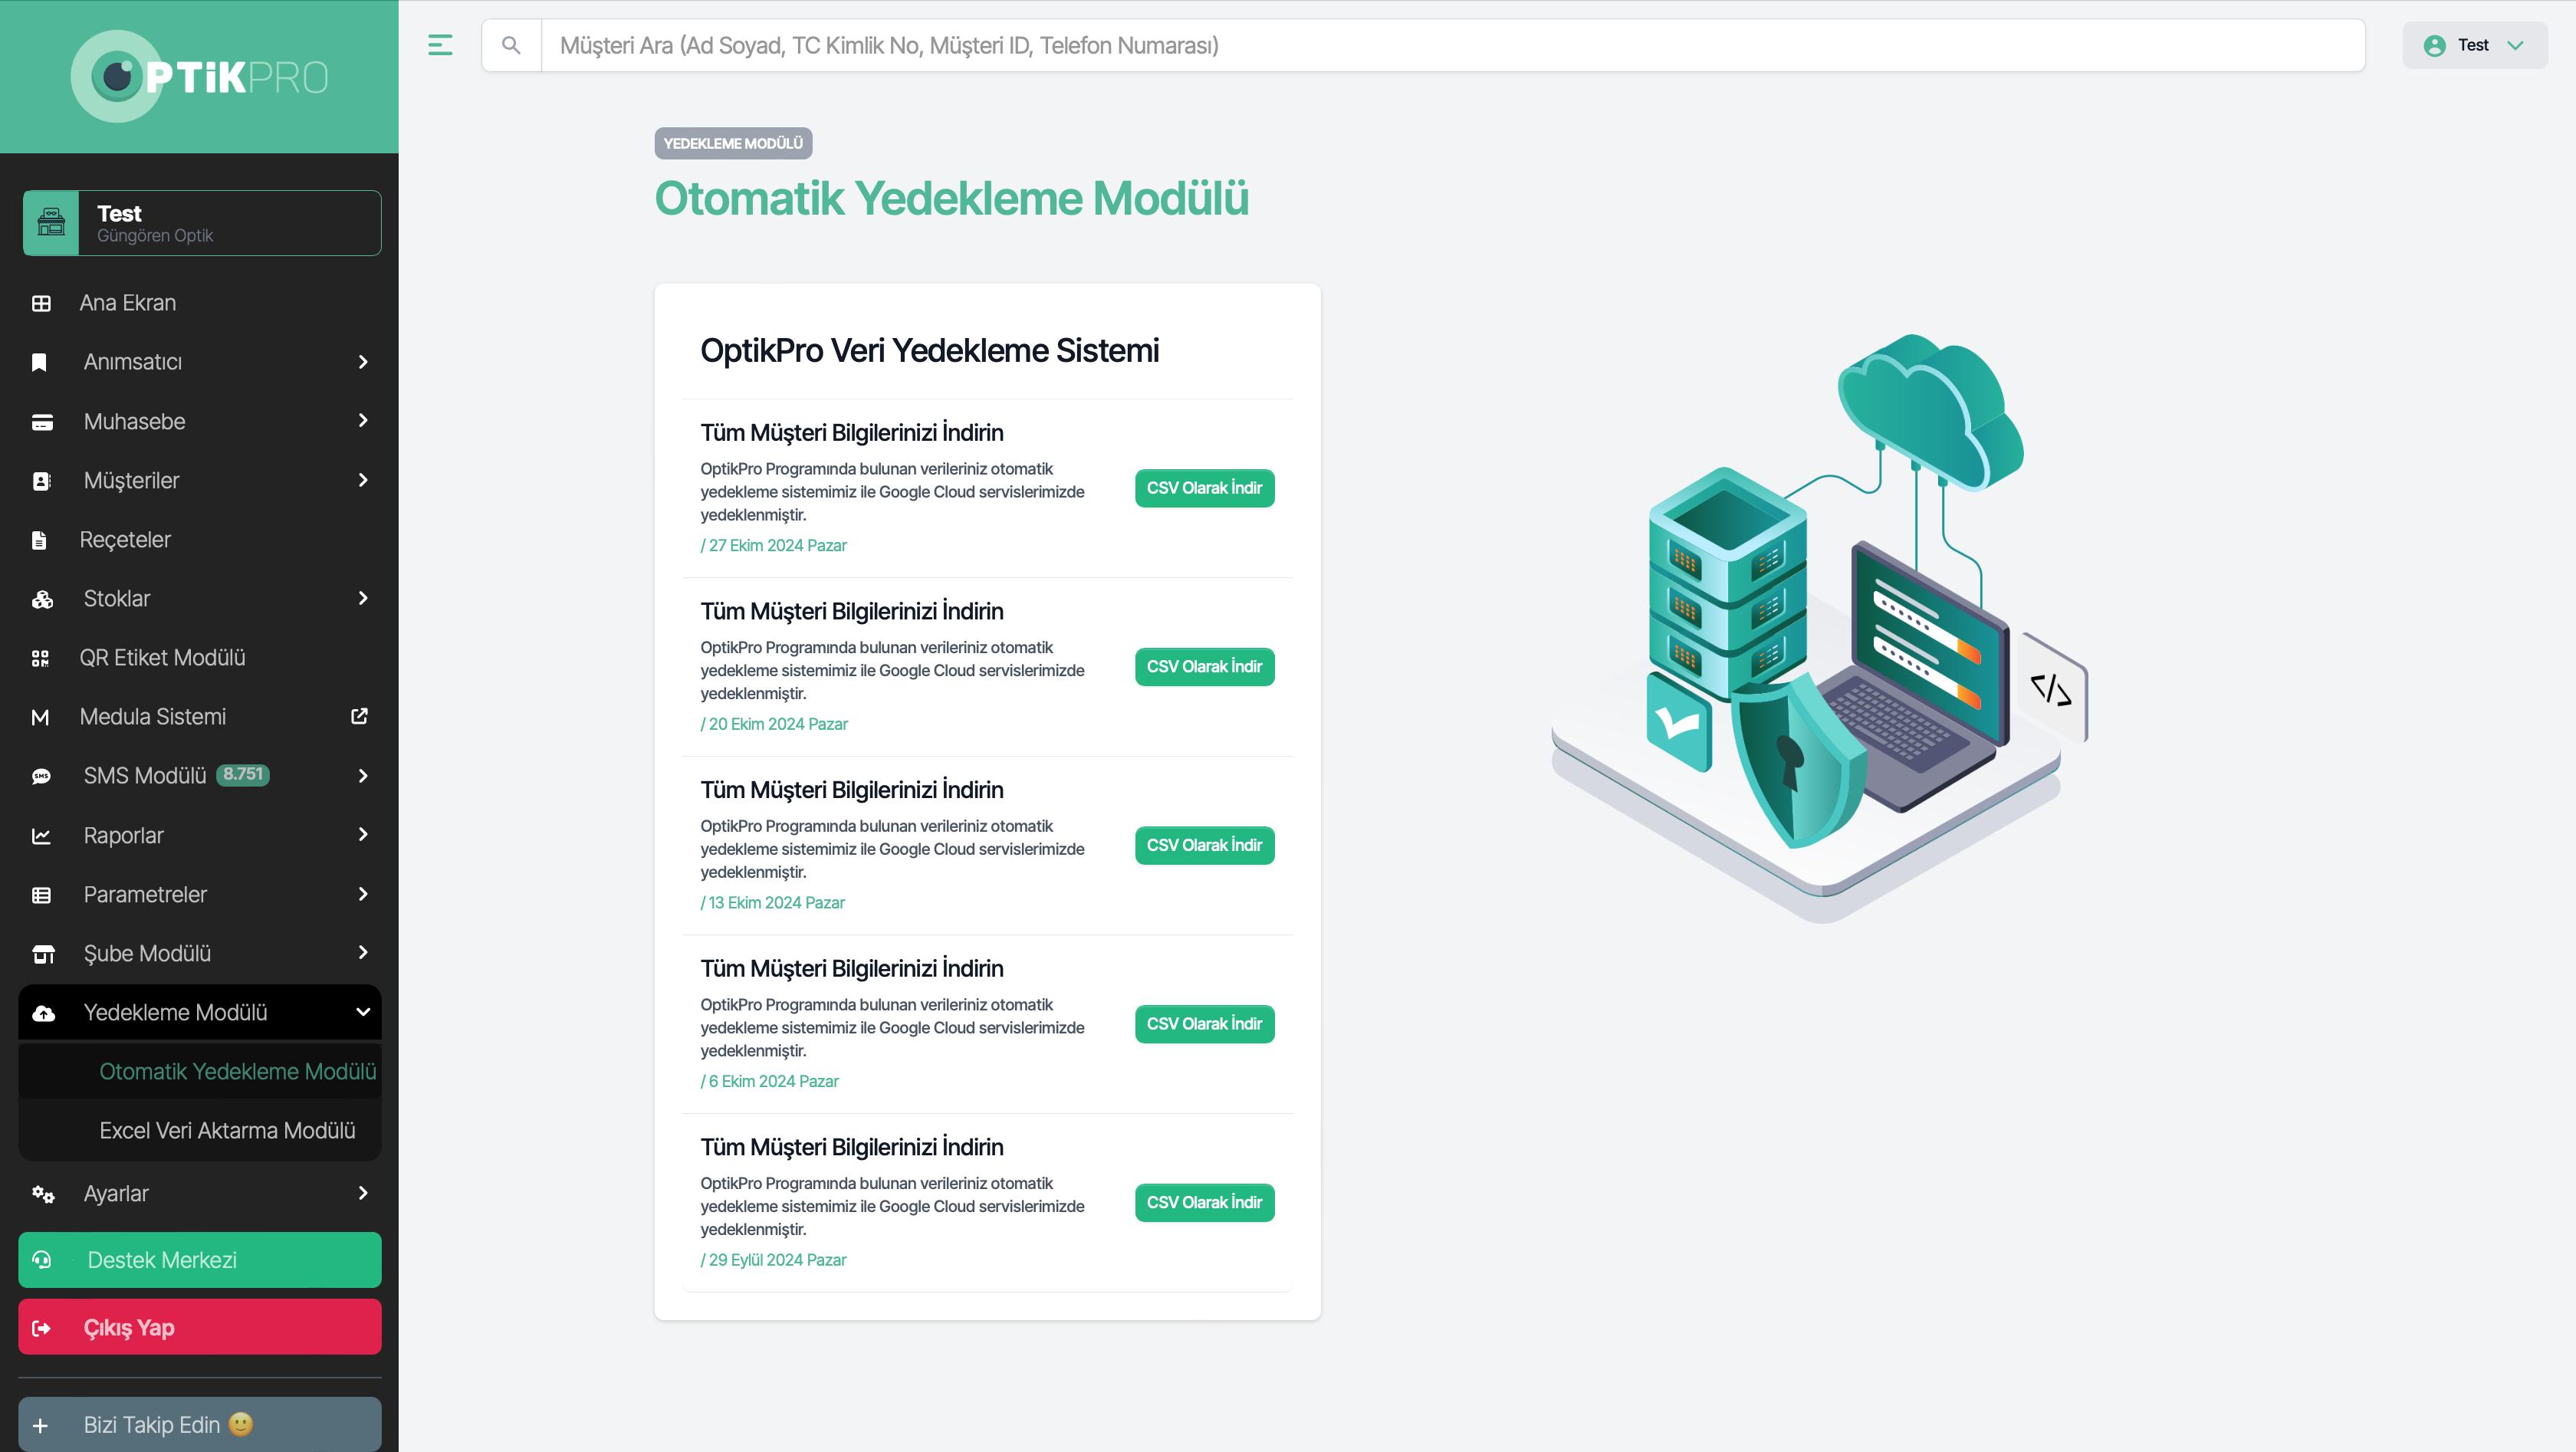Screen dimensions: 2576x1452
Task: Click the user avatar icon in header
Action: click(2434, 45)
